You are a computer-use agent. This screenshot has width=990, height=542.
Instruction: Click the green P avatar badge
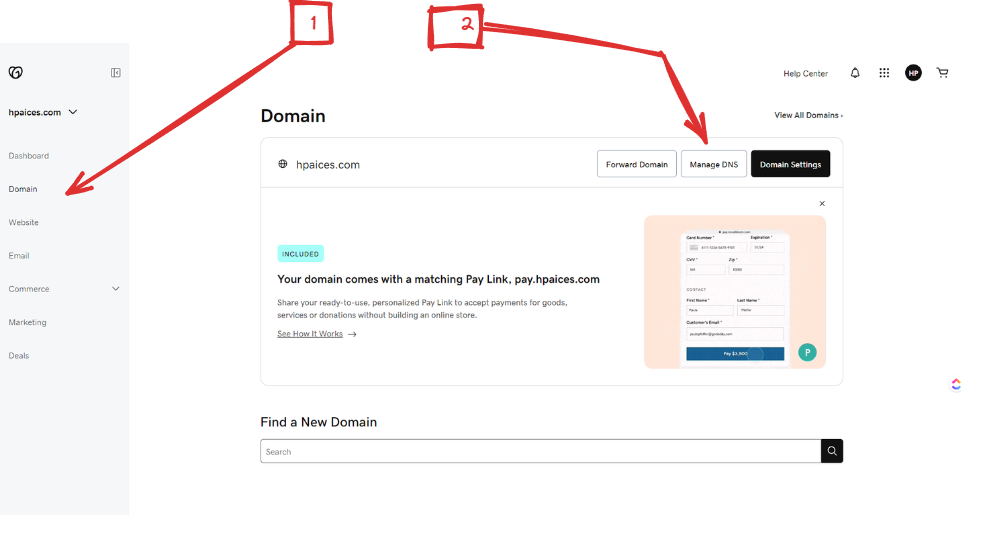(807, 352)
